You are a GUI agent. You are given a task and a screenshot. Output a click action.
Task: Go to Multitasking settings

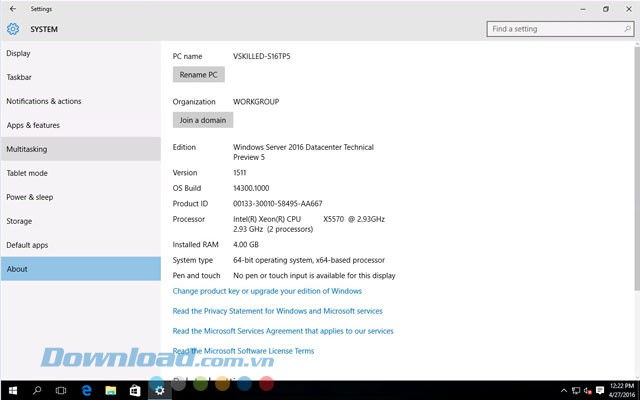click(27, 149)
